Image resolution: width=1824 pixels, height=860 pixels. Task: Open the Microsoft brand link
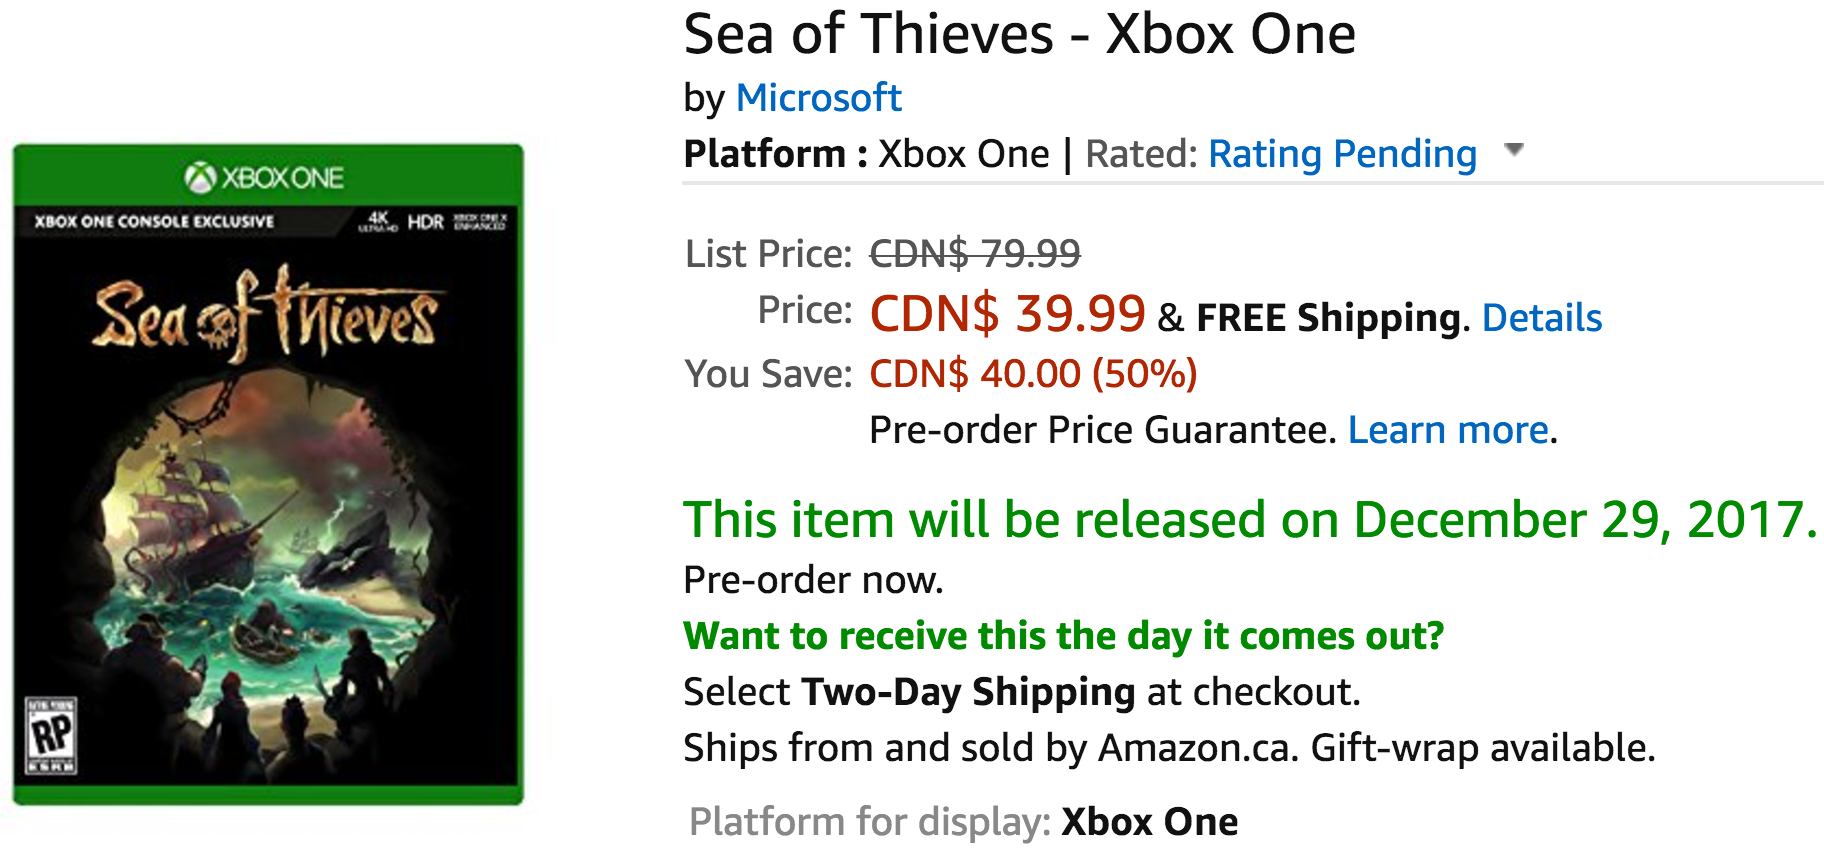(x=818, y=98)
